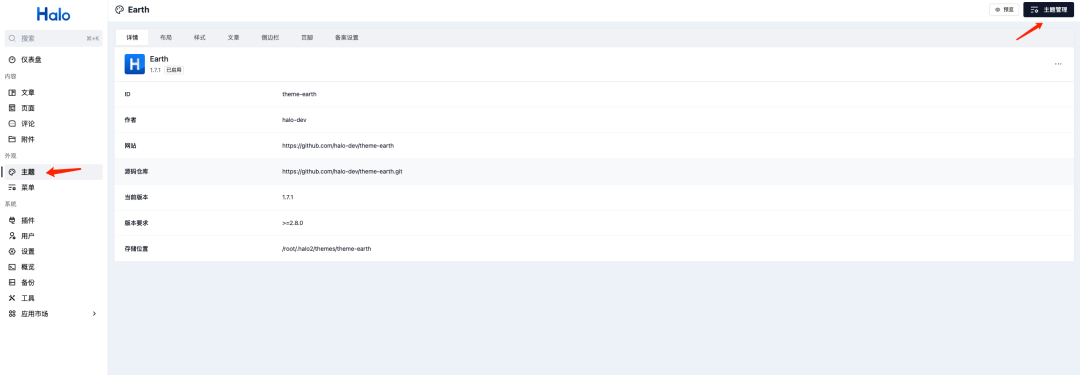Go to 页面 pages in the sidebar
Screen dimensions: 1080x375
[28, 108]
